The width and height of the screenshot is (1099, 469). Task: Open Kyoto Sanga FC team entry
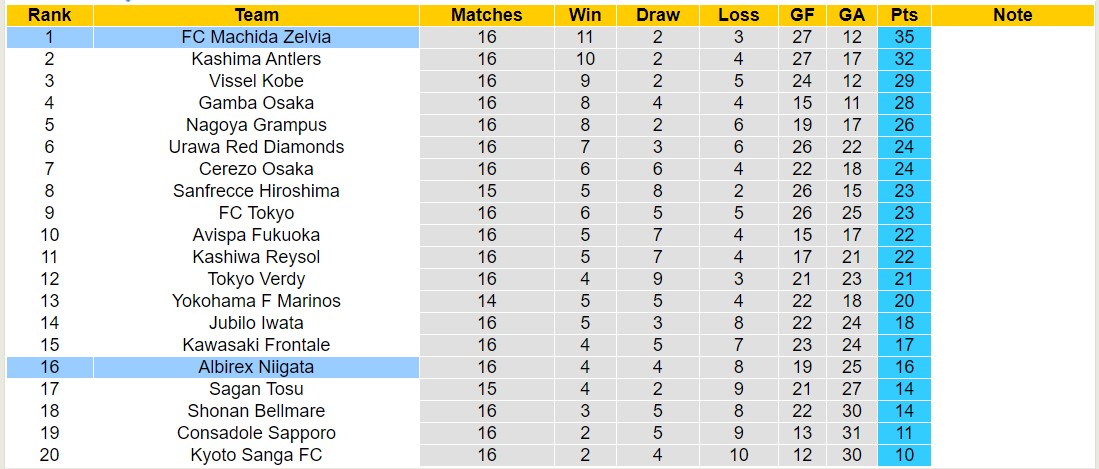256,455
